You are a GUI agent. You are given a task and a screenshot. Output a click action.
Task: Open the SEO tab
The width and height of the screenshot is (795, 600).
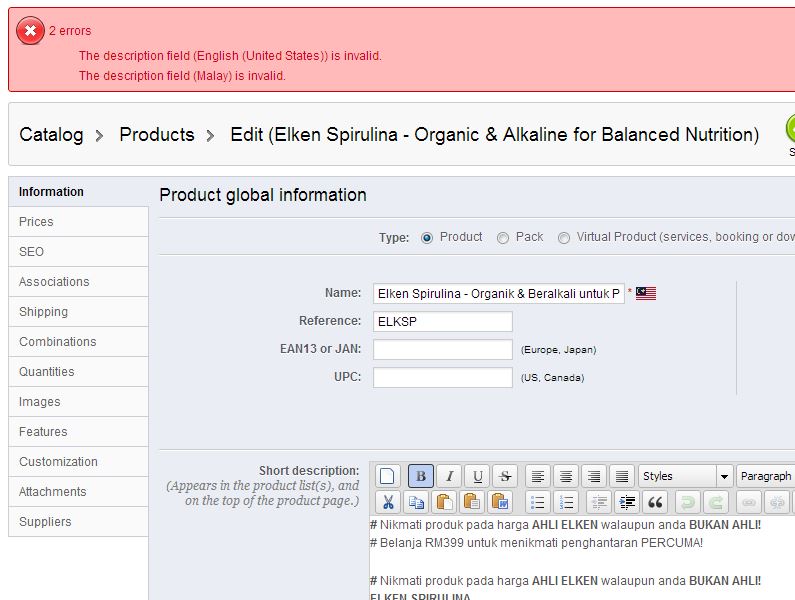79,252
